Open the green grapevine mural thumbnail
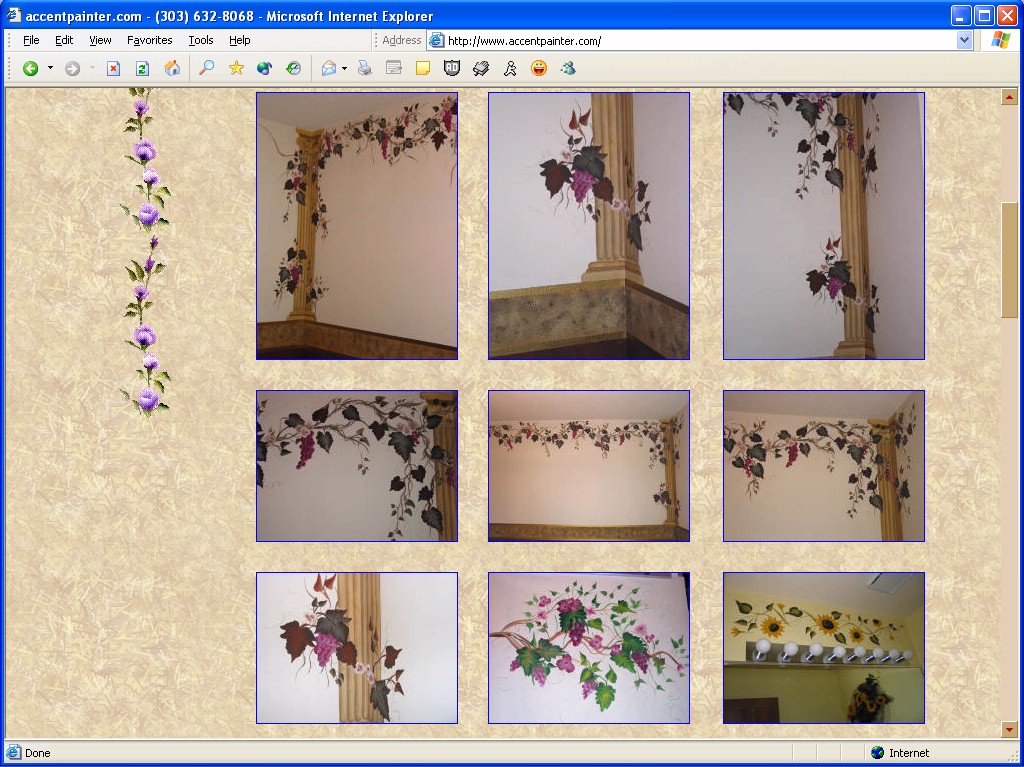The image size is (1024, 767). tap(588, 647)
